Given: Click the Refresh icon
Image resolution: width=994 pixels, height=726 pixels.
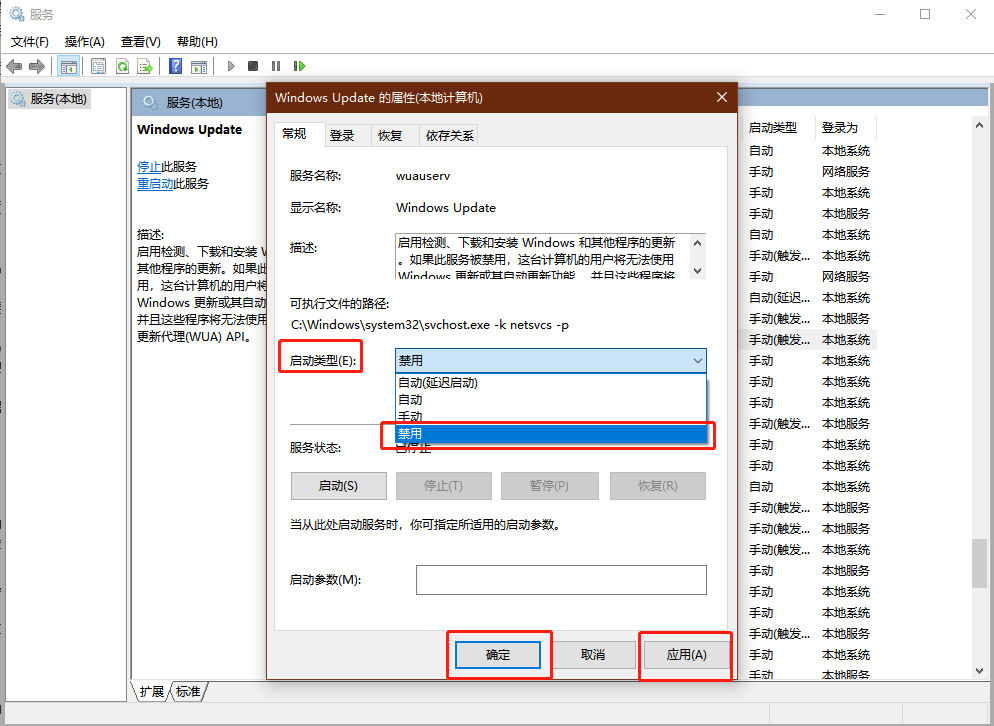Looking at the screenshot, I should [x=122, y=66].
